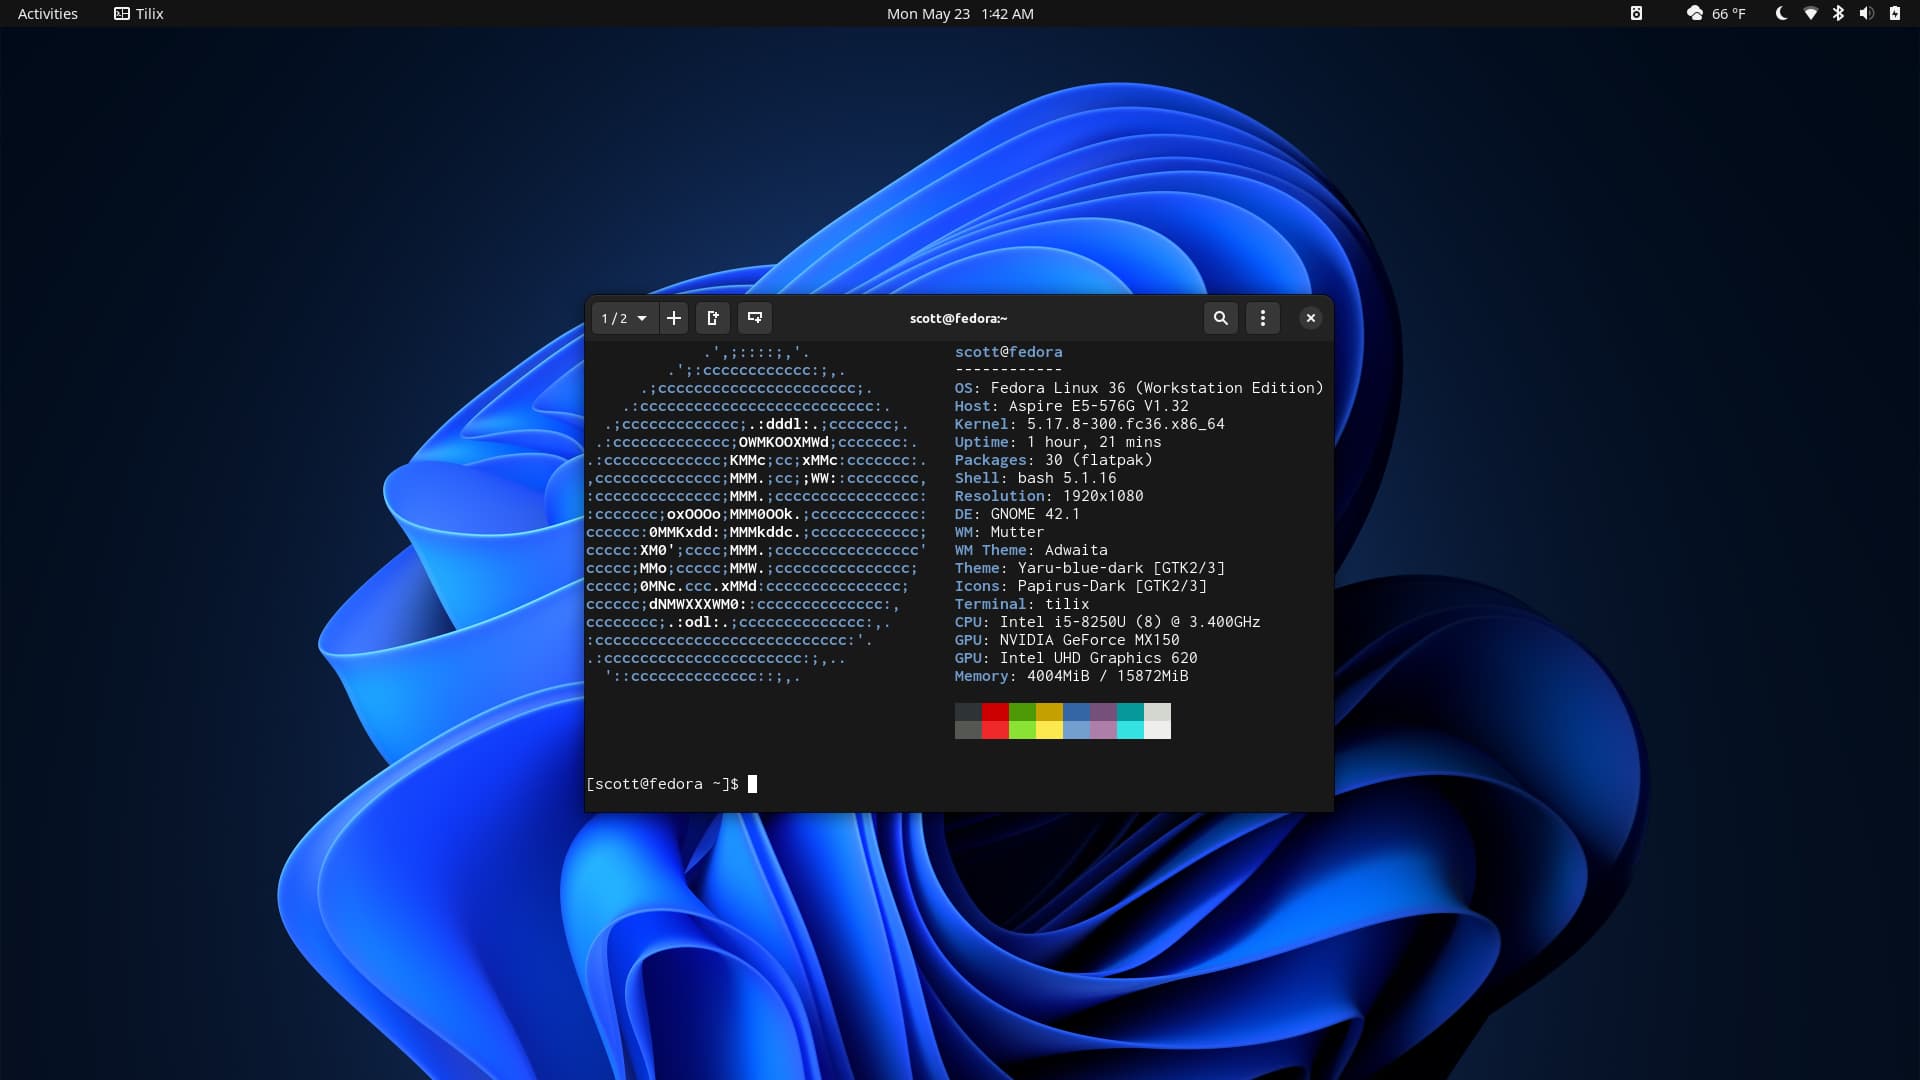Click the GPU: Intel UHD Graphics 620 line
This screenshot has width=1920, height=1080.
(x=1076, y=658)
